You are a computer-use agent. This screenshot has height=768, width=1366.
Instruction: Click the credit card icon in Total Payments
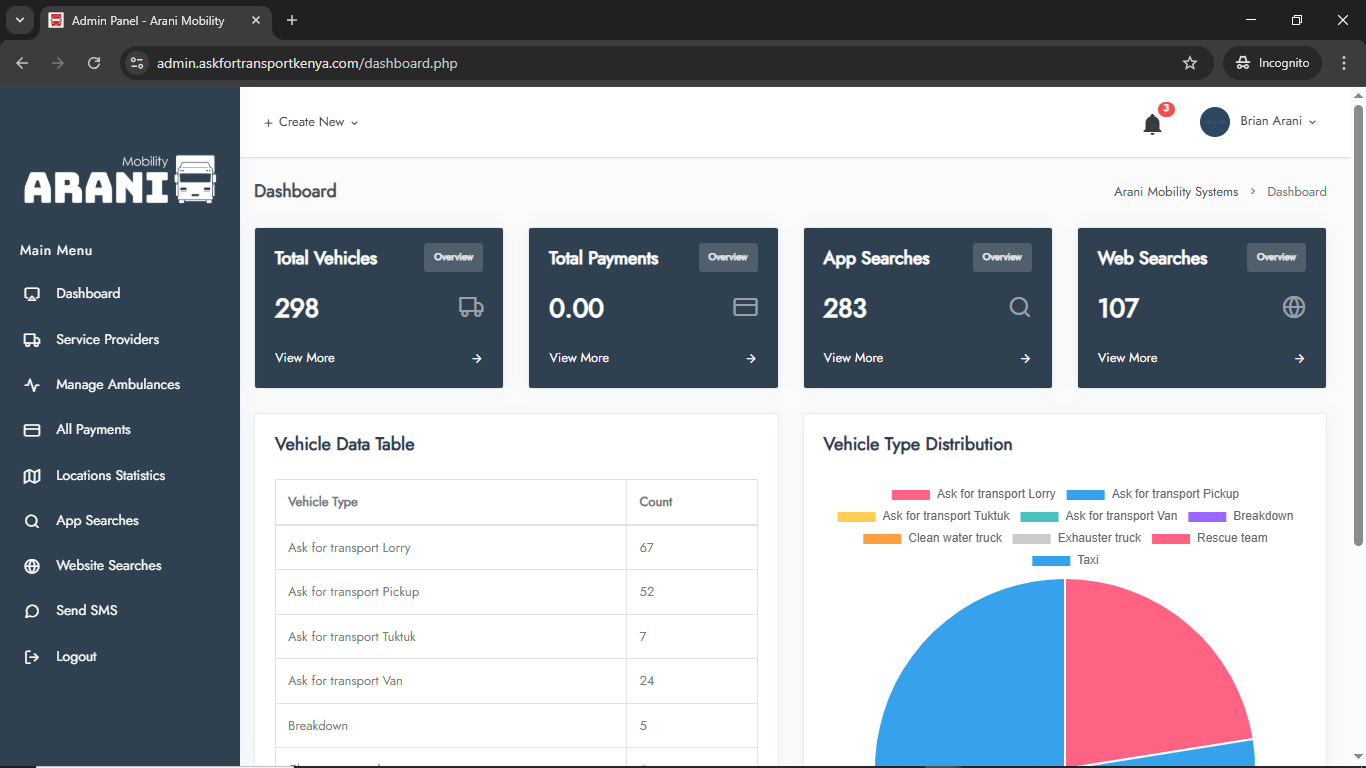point(745,307)
